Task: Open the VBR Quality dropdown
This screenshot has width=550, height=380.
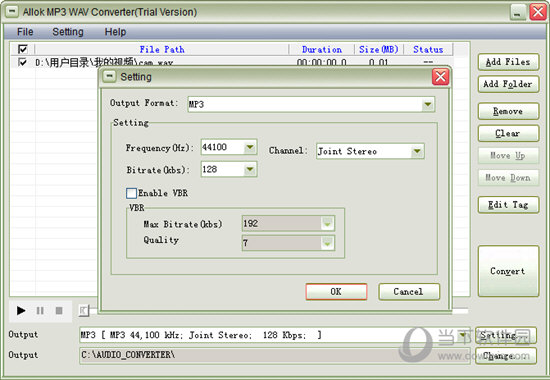Action: (327, 243)
